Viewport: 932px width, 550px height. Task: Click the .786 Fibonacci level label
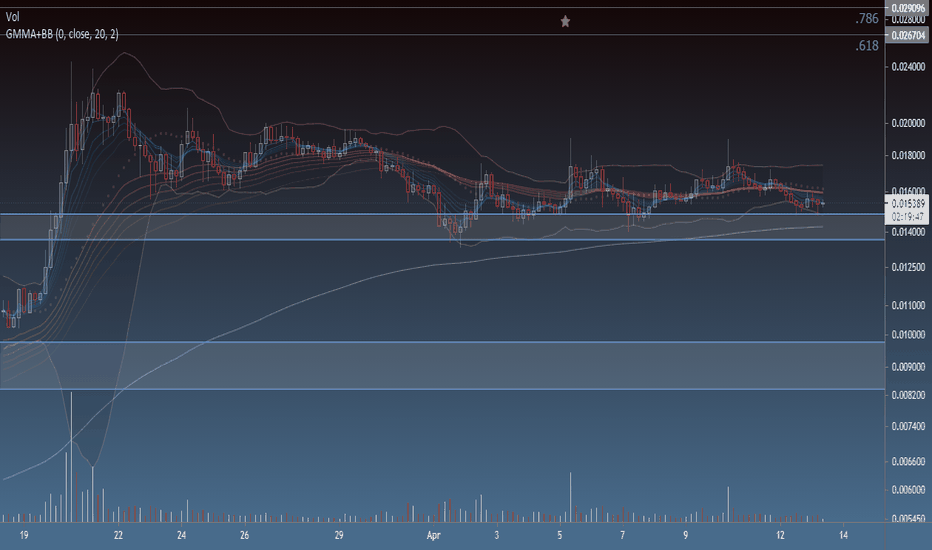click(x=867, y=18)
